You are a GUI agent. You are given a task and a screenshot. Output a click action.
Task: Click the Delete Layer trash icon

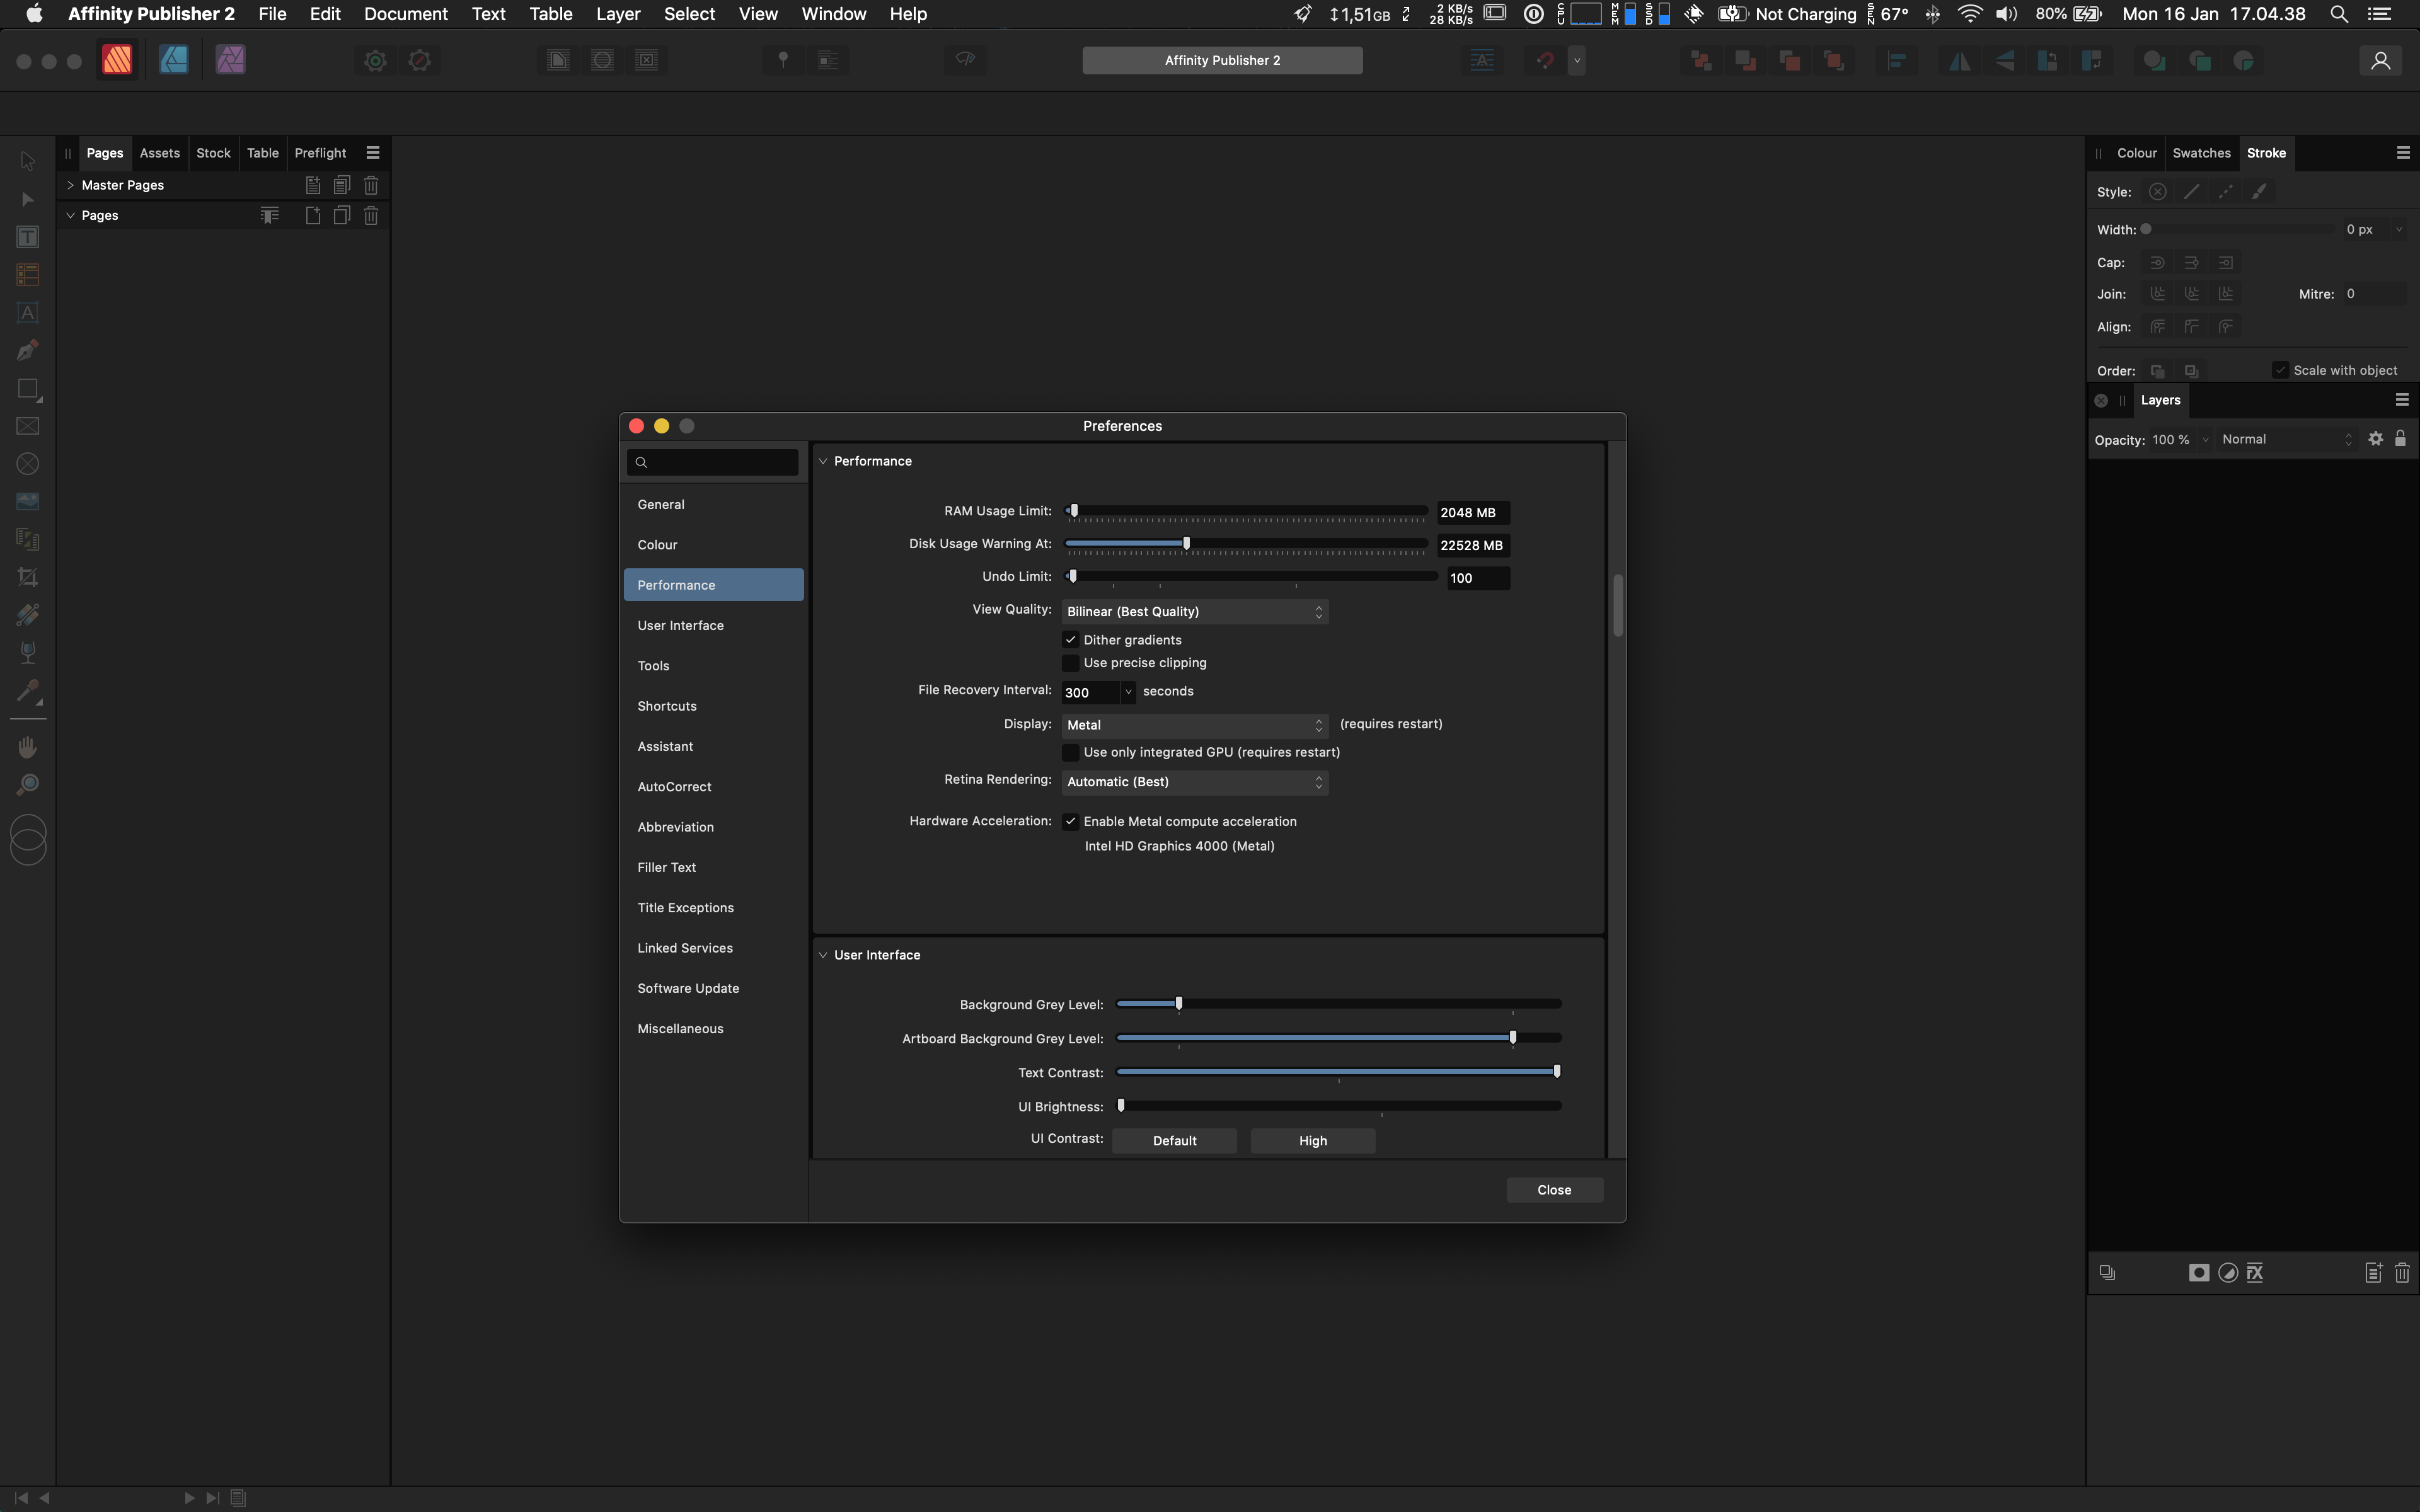pos(2402,1273)
